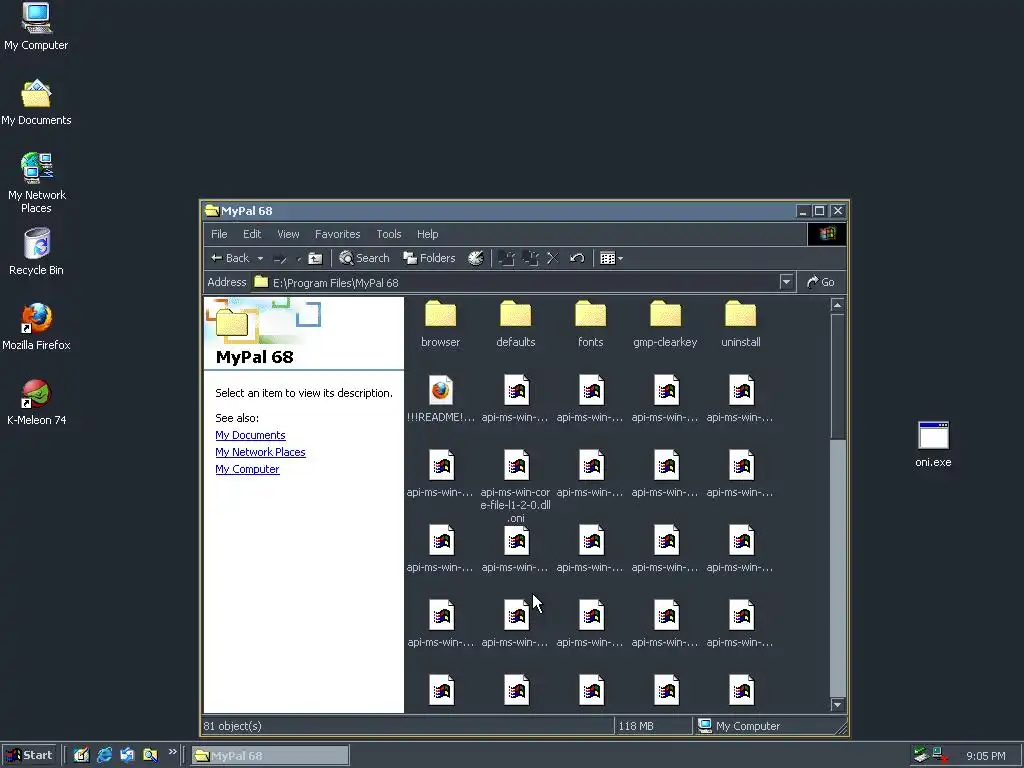Expand quick launch overflow chevron

click(x=172, y=752)
